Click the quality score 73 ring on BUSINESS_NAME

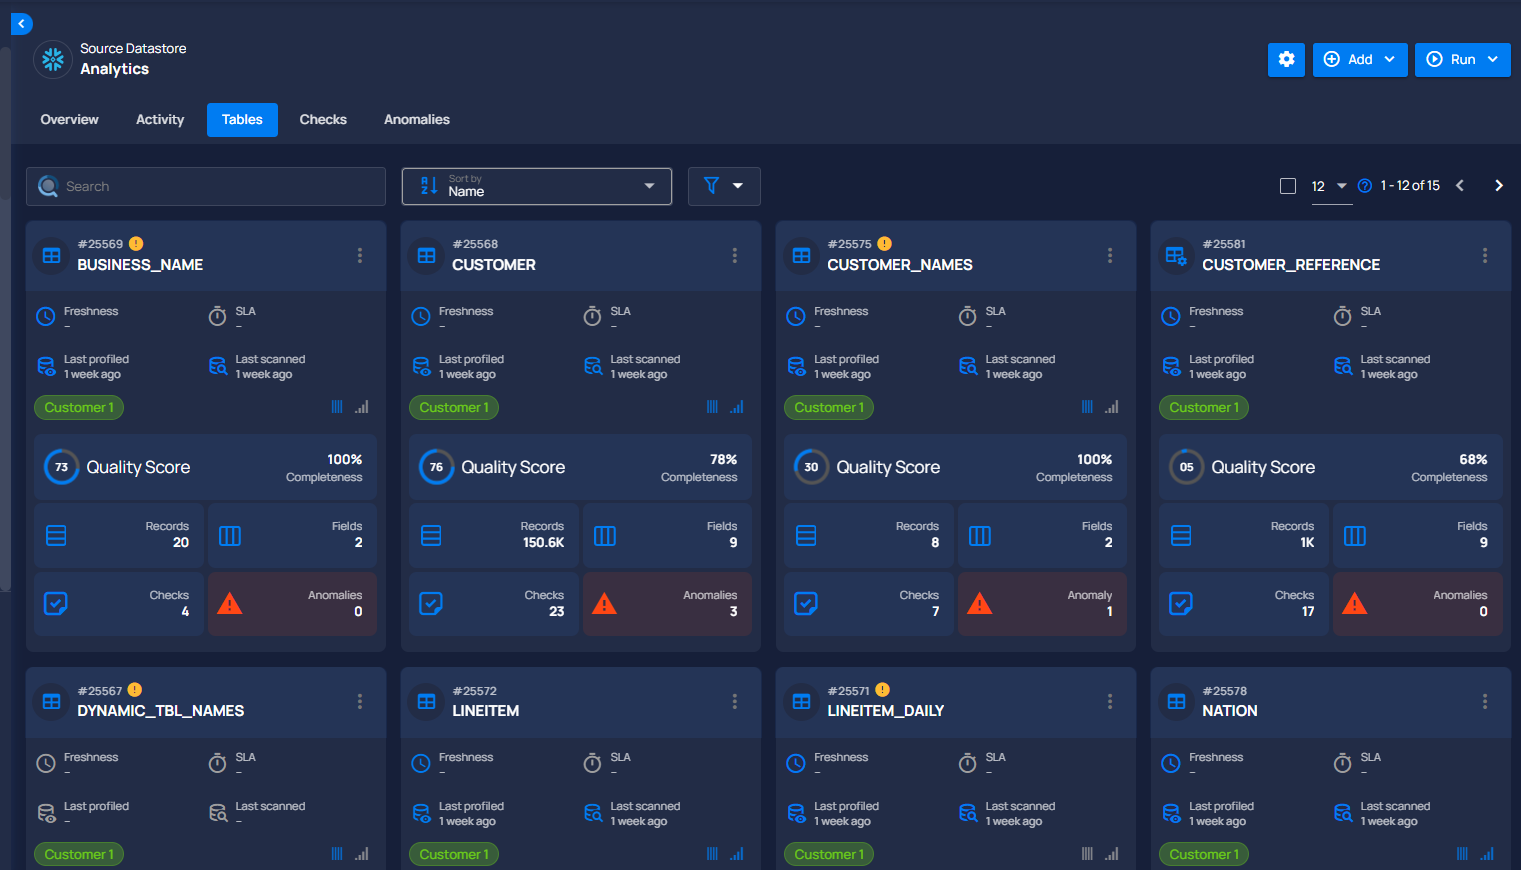[x=61, y=467]
